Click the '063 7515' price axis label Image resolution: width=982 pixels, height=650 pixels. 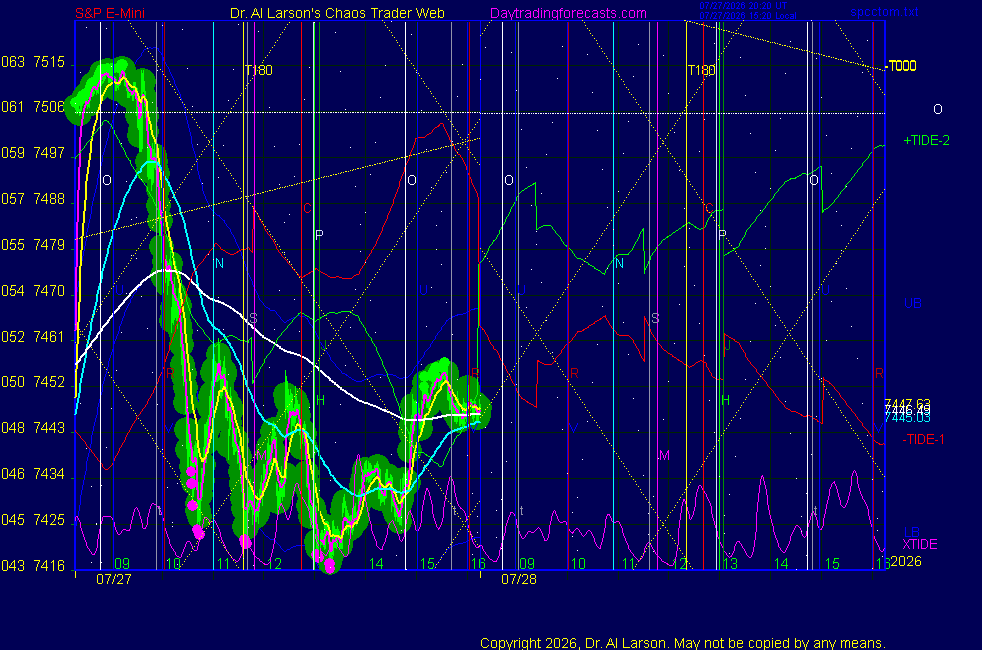pos(33,62)
